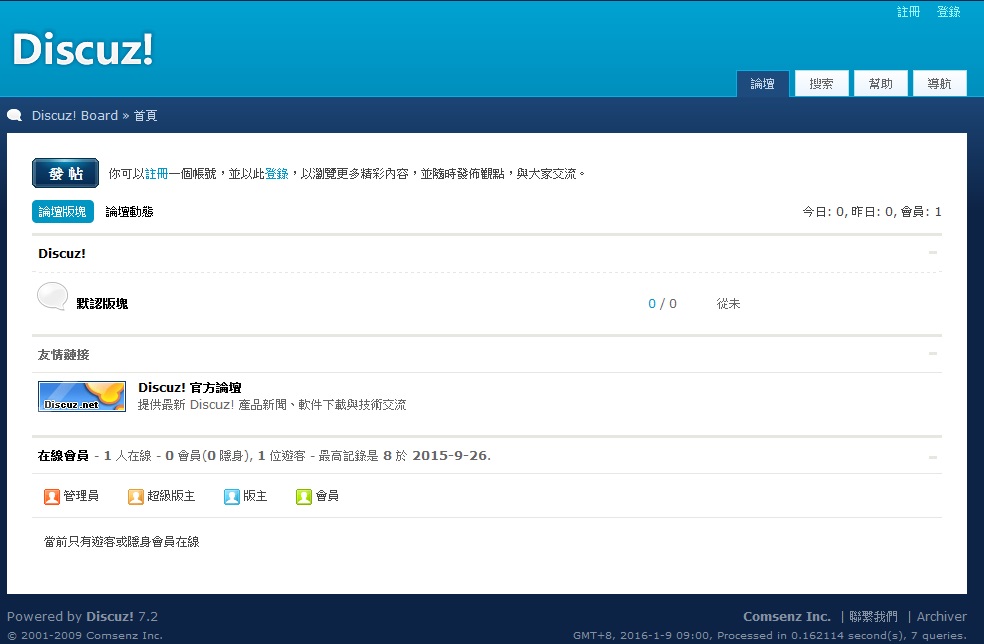Open the Discuz! 官方論壇 link

tap(190, 387)
